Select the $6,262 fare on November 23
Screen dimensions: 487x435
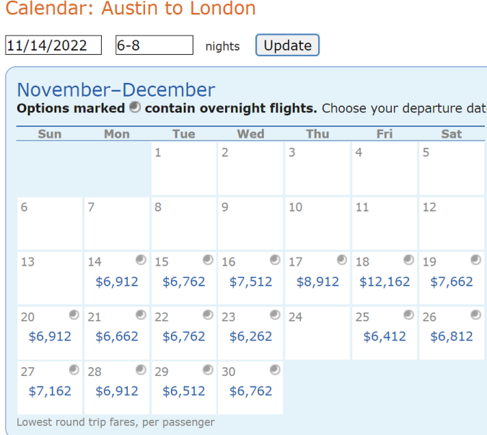coord(251,336)
